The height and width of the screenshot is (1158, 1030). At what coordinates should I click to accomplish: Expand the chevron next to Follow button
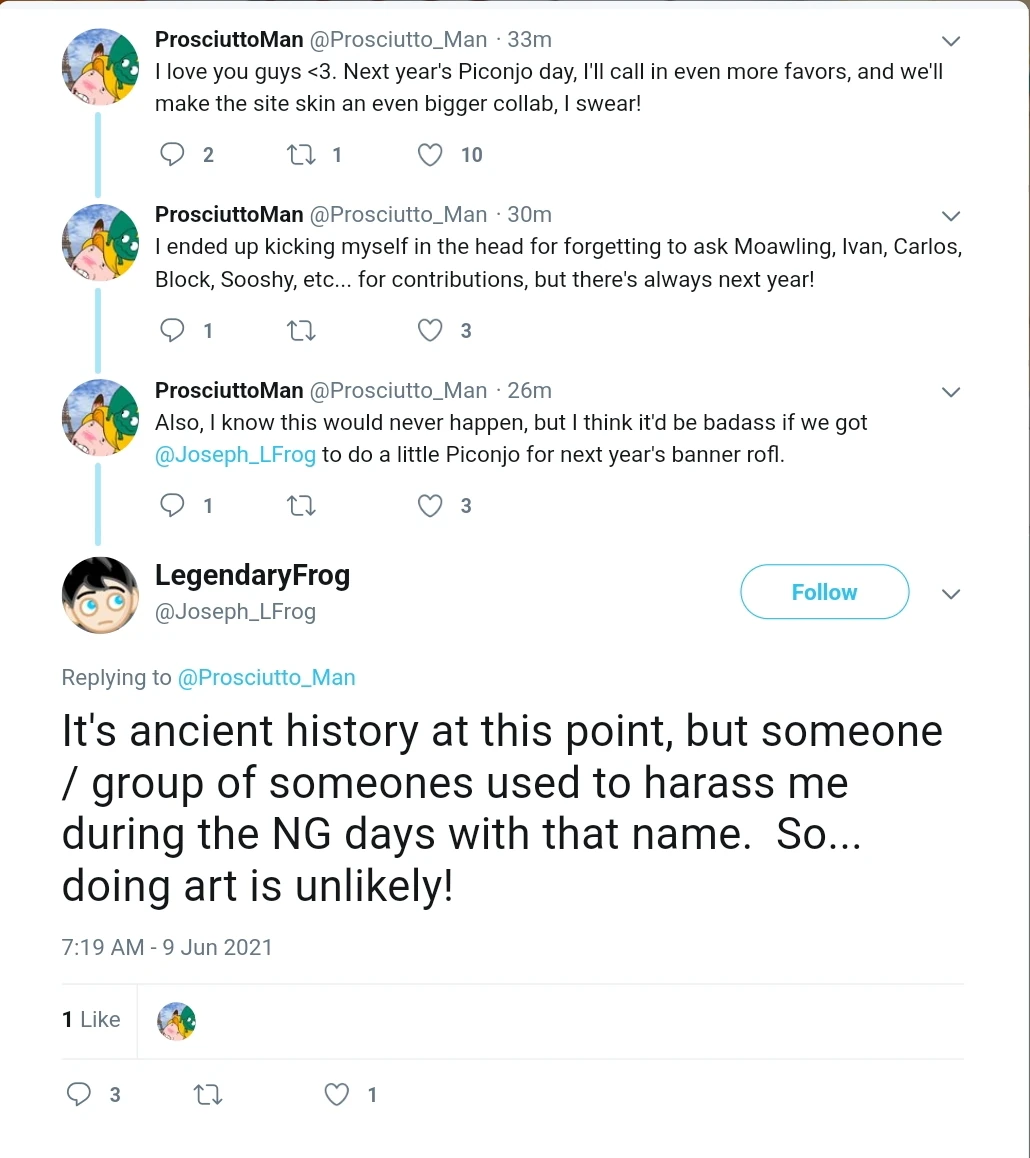pos(951,594)
